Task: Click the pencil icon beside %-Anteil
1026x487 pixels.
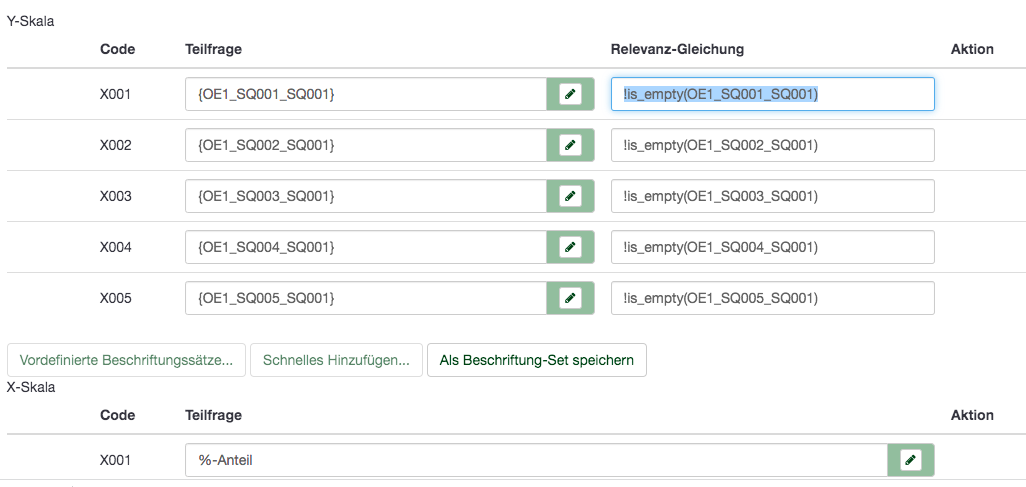Action: (910, 460)
